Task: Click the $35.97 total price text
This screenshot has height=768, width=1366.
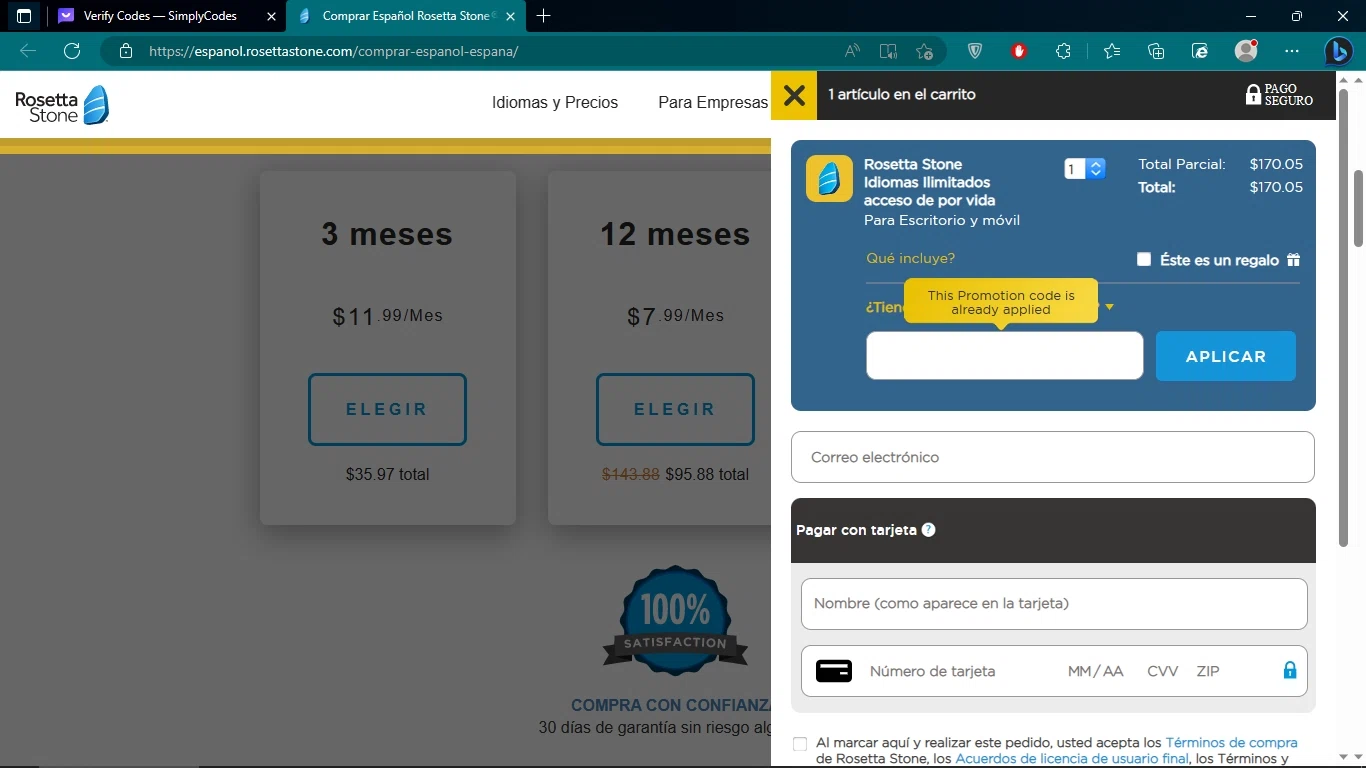Action: pos(387,474)
